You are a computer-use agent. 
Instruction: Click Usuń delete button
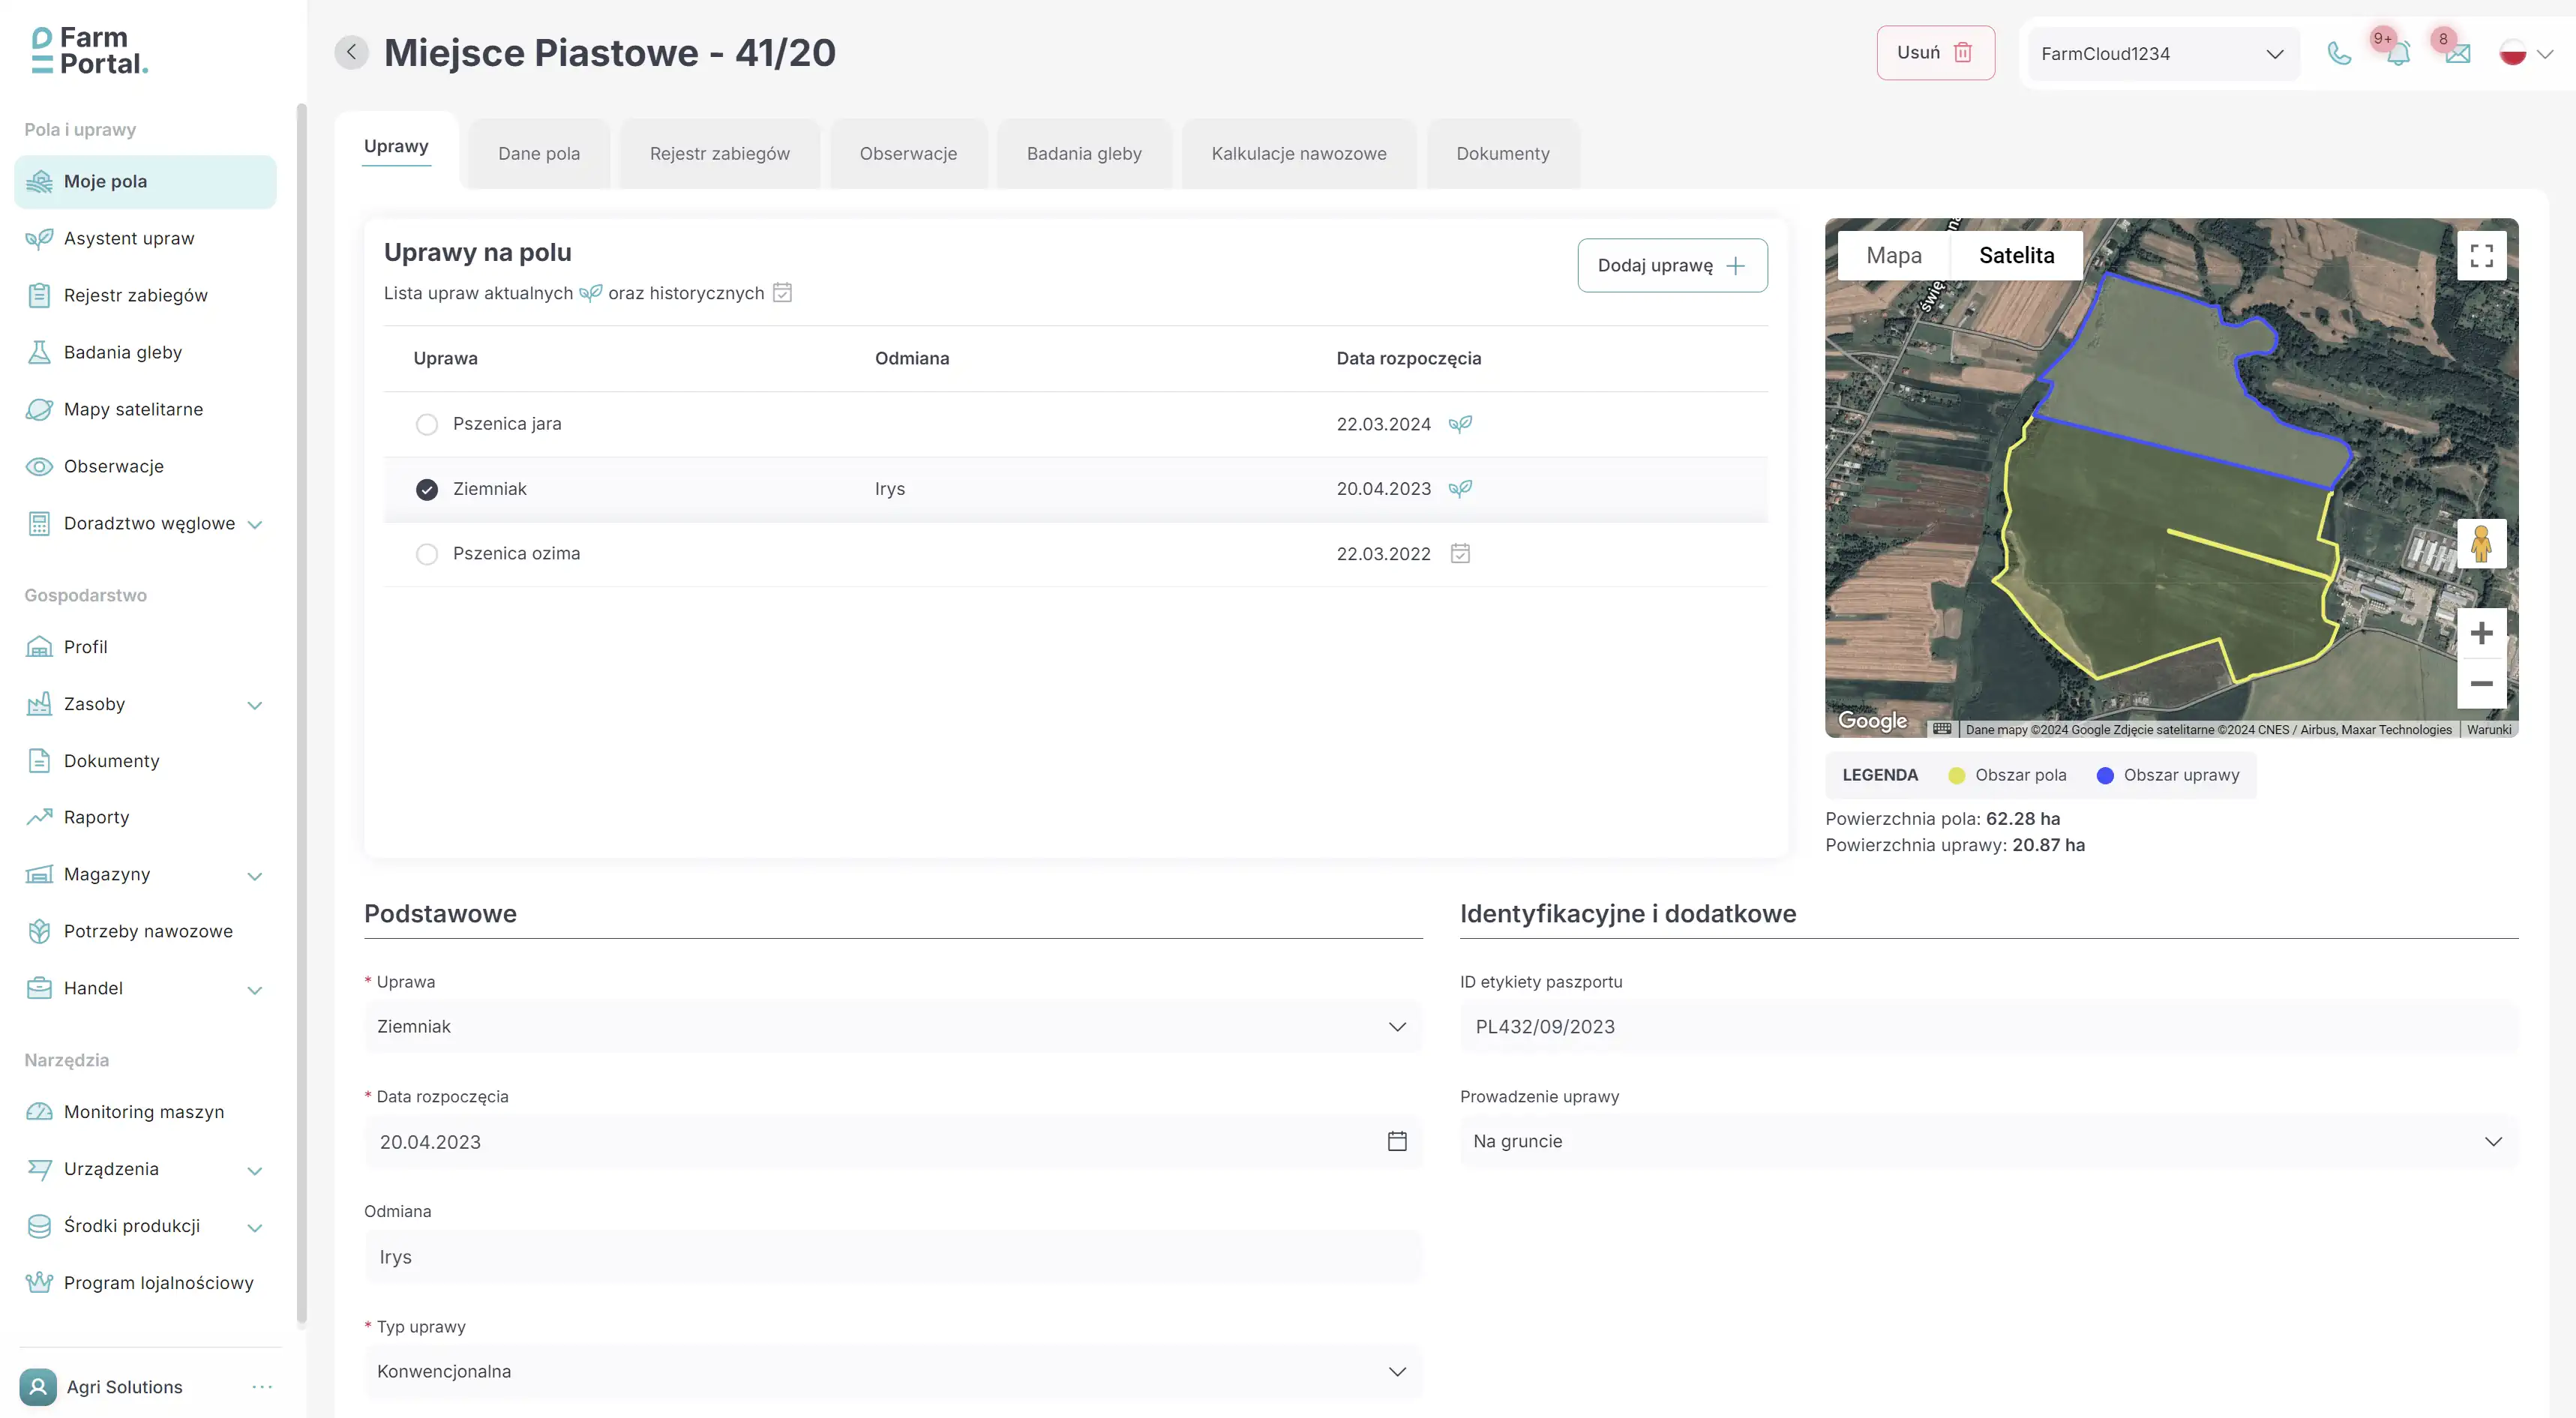pyautogui.click(x=1935, y=53)
